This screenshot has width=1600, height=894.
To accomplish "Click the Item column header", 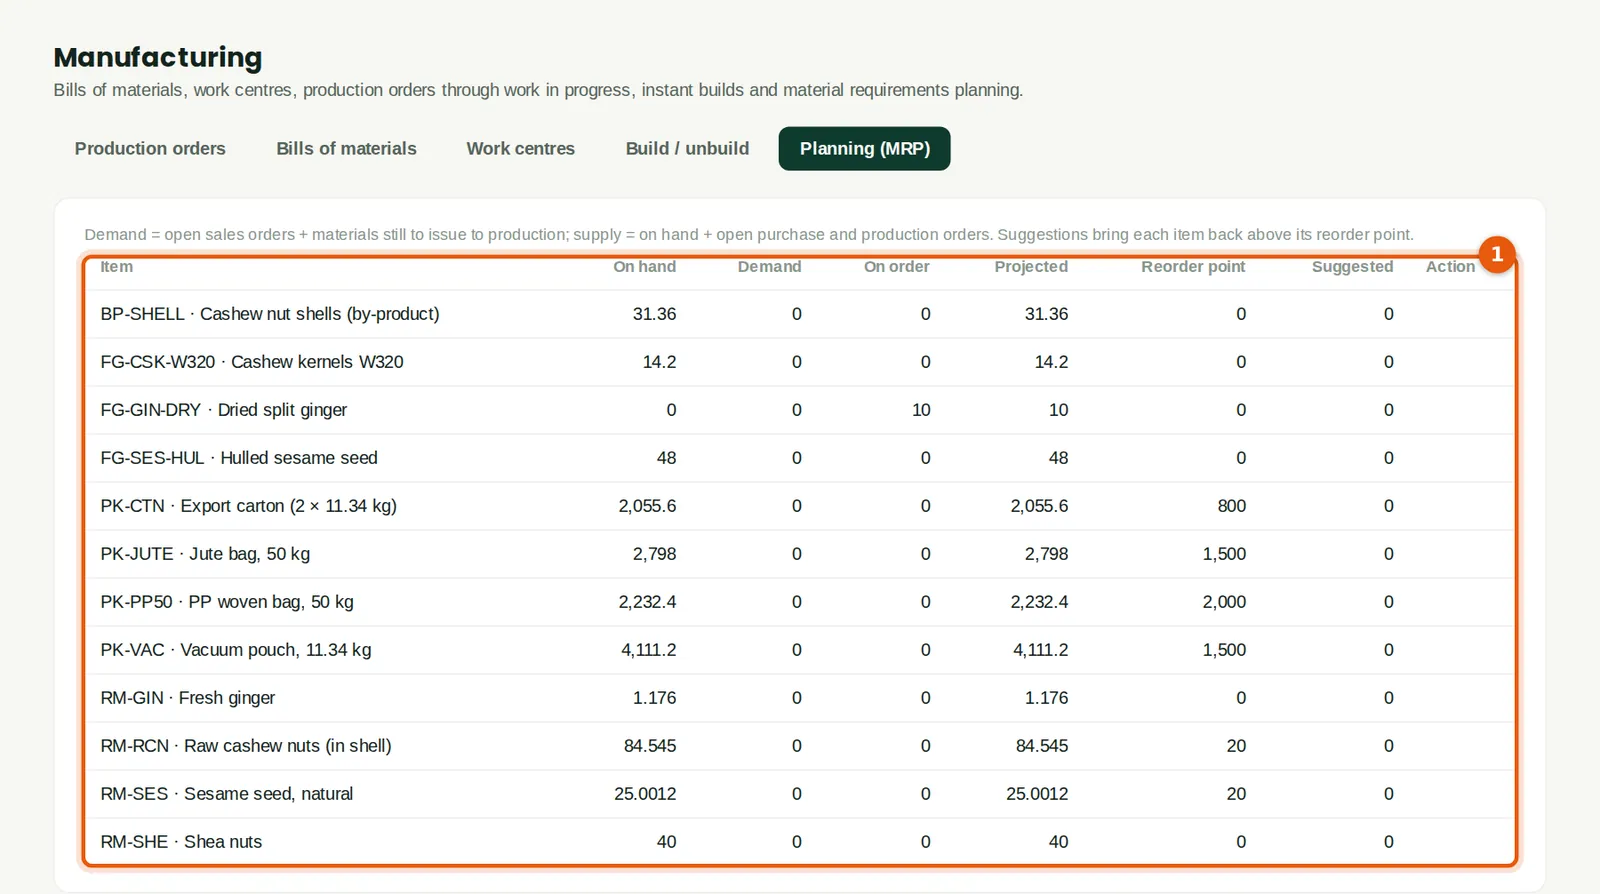I will pos(116,267).
